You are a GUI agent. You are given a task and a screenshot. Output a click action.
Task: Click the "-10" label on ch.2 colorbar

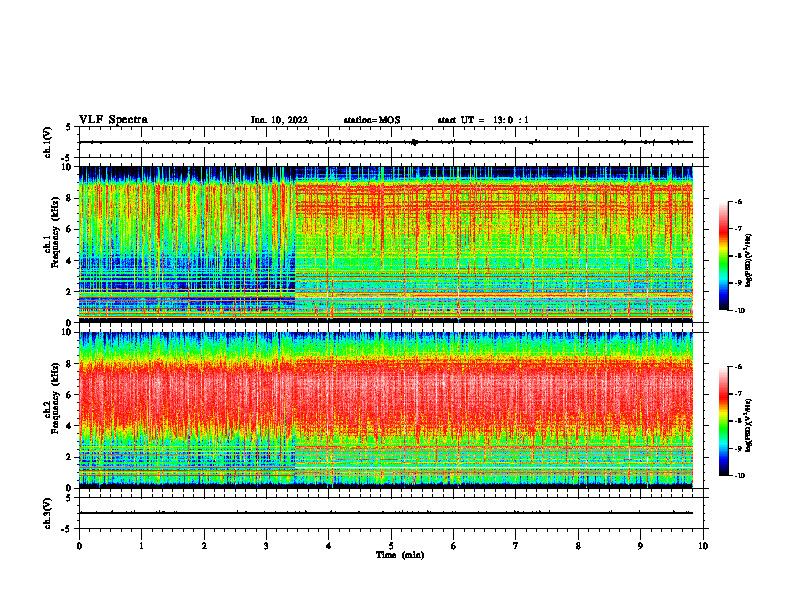[x=739, y=476]
